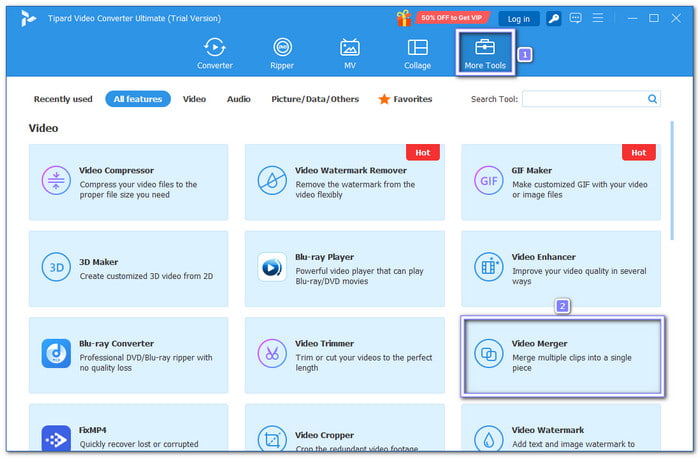Switch to the Ripper tab
The image size is (700, 458).
[282, 54]
